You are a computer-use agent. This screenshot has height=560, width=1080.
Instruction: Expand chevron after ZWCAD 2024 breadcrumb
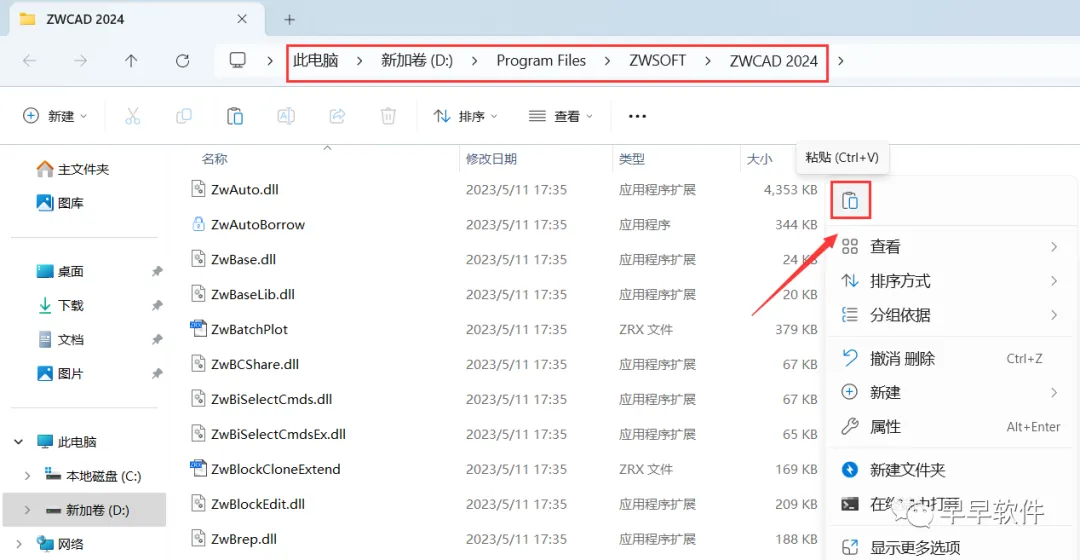coord(840,61)
